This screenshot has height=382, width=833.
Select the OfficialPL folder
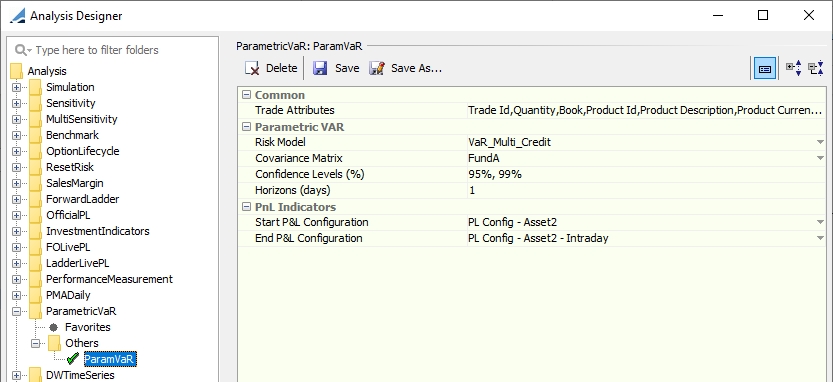[70, 215]
